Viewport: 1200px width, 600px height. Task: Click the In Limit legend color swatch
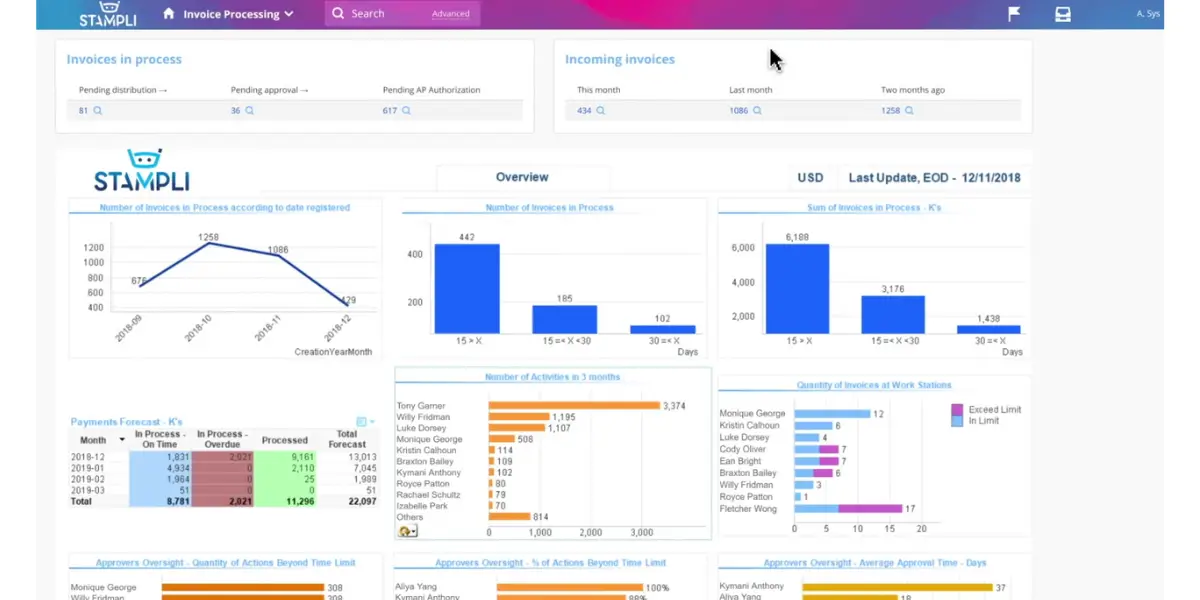pos(957,421)
